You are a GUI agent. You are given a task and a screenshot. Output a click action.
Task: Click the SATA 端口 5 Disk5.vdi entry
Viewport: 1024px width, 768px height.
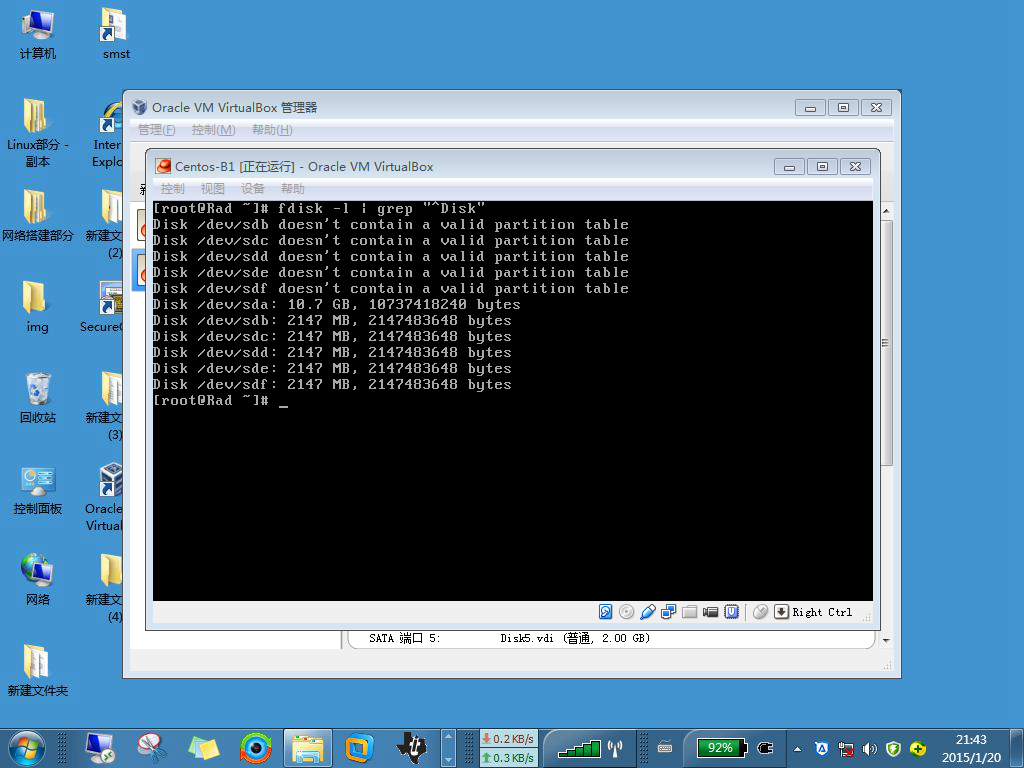(509, 639)
